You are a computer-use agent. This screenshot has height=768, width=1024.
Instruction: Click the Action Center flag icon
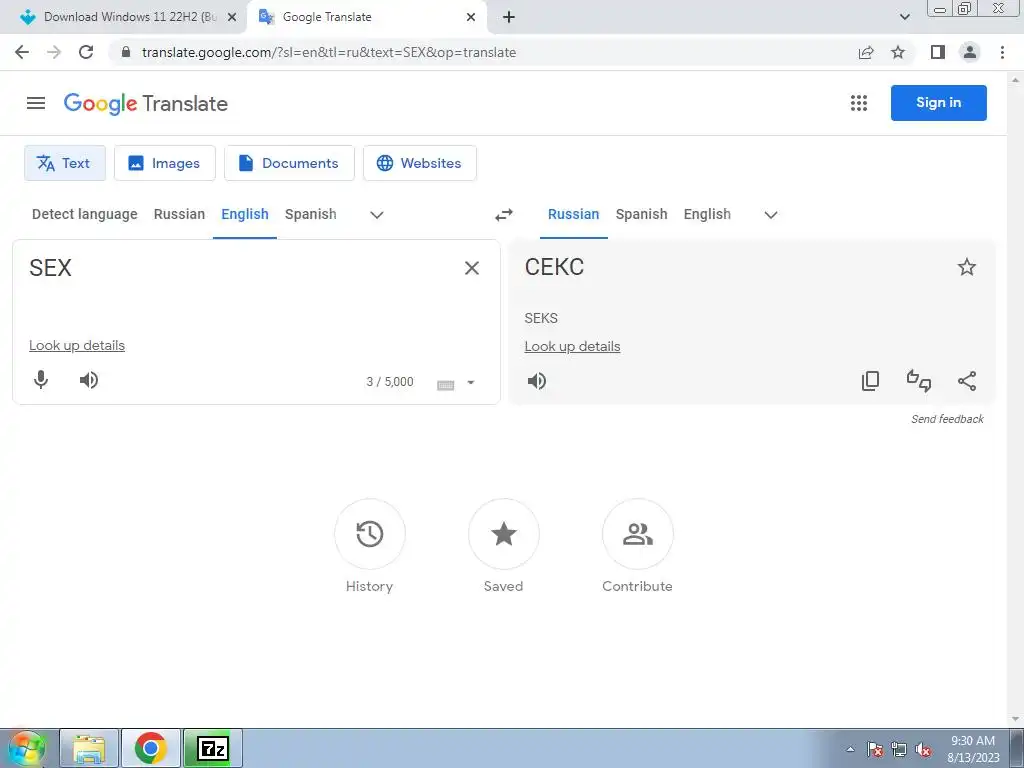coord(875,749)
